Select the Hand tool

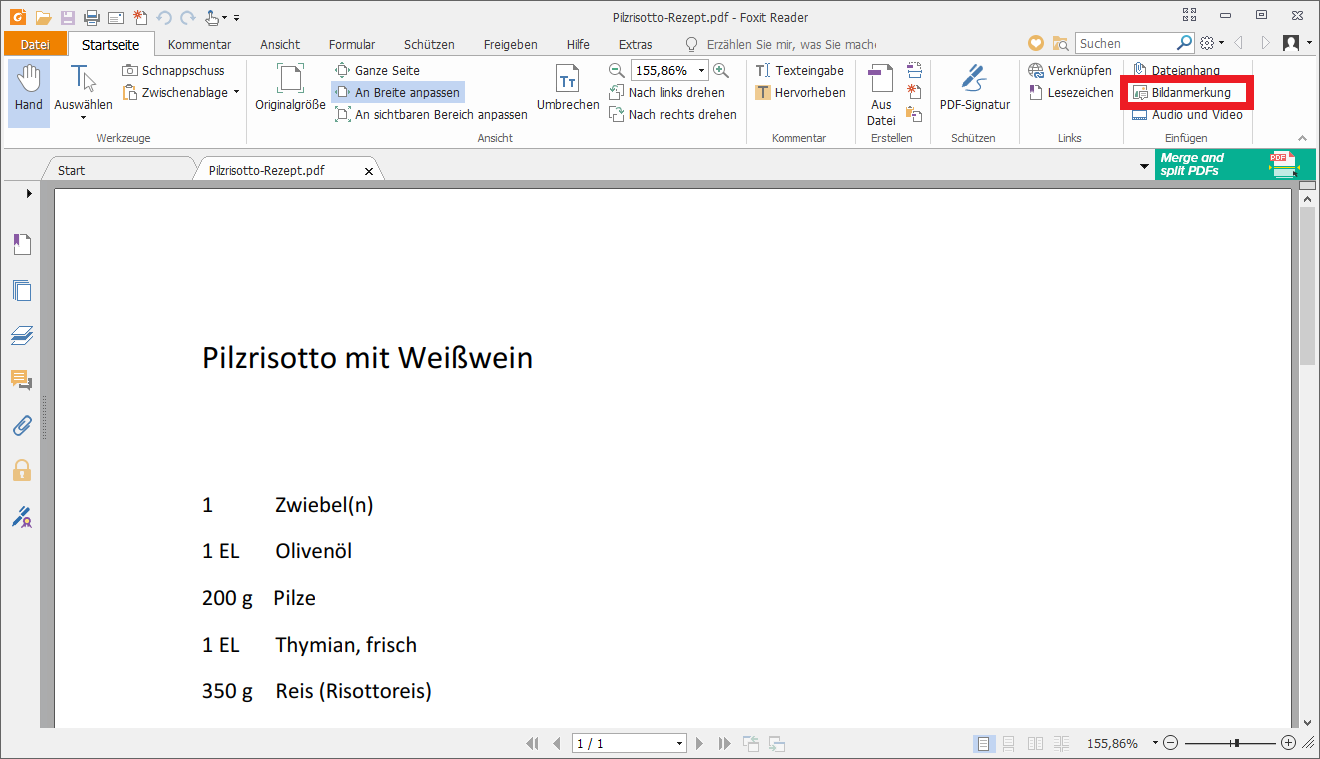pyautogui.click(x=29, y=92)
